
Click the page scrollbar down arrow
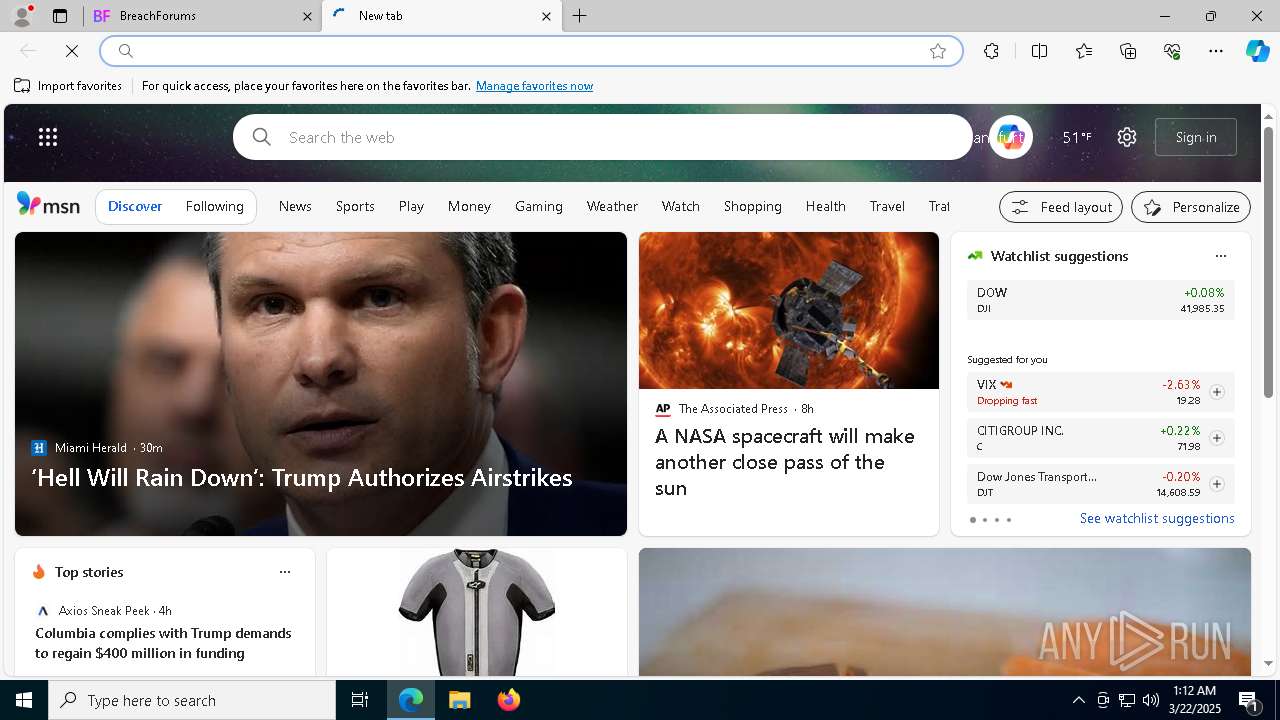pos(1268,663)
